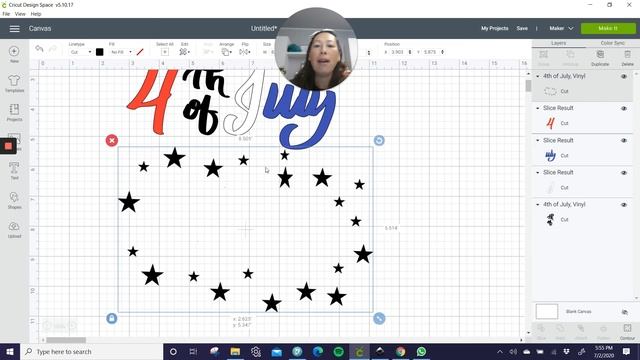The width and height of the screenshot is (640, 360).
Task: Open the Edit dropdown
Action: click(x=184, y=52)
